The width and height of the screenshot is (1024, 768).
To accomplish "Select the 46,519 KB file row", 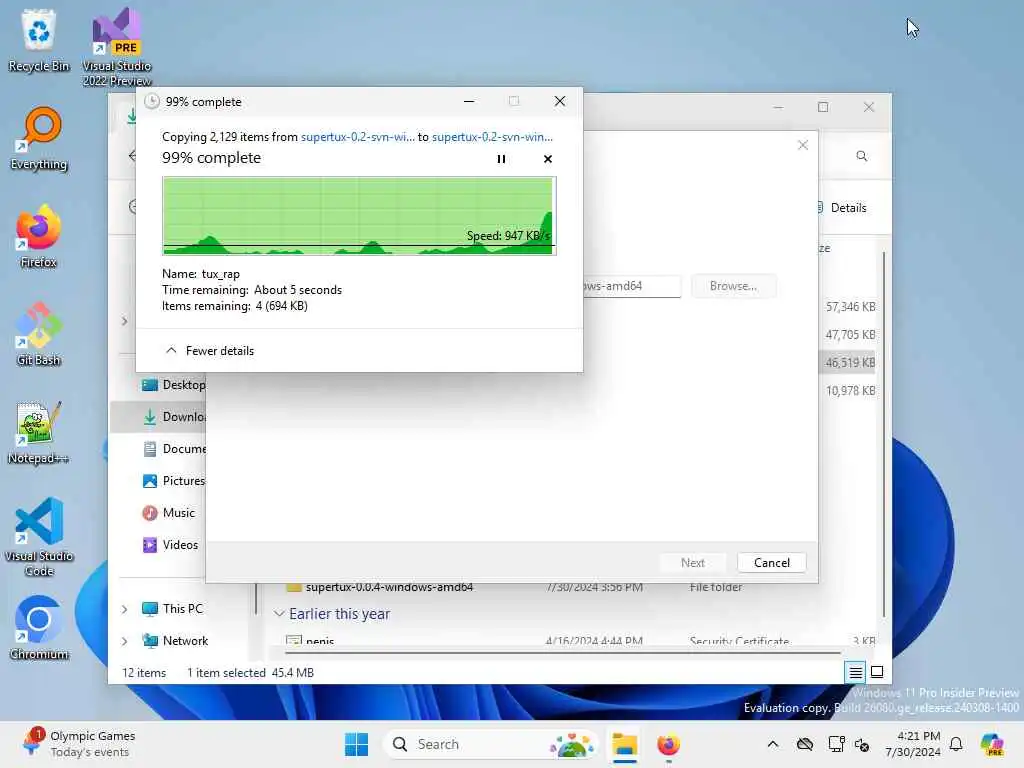I will point(847,362).
